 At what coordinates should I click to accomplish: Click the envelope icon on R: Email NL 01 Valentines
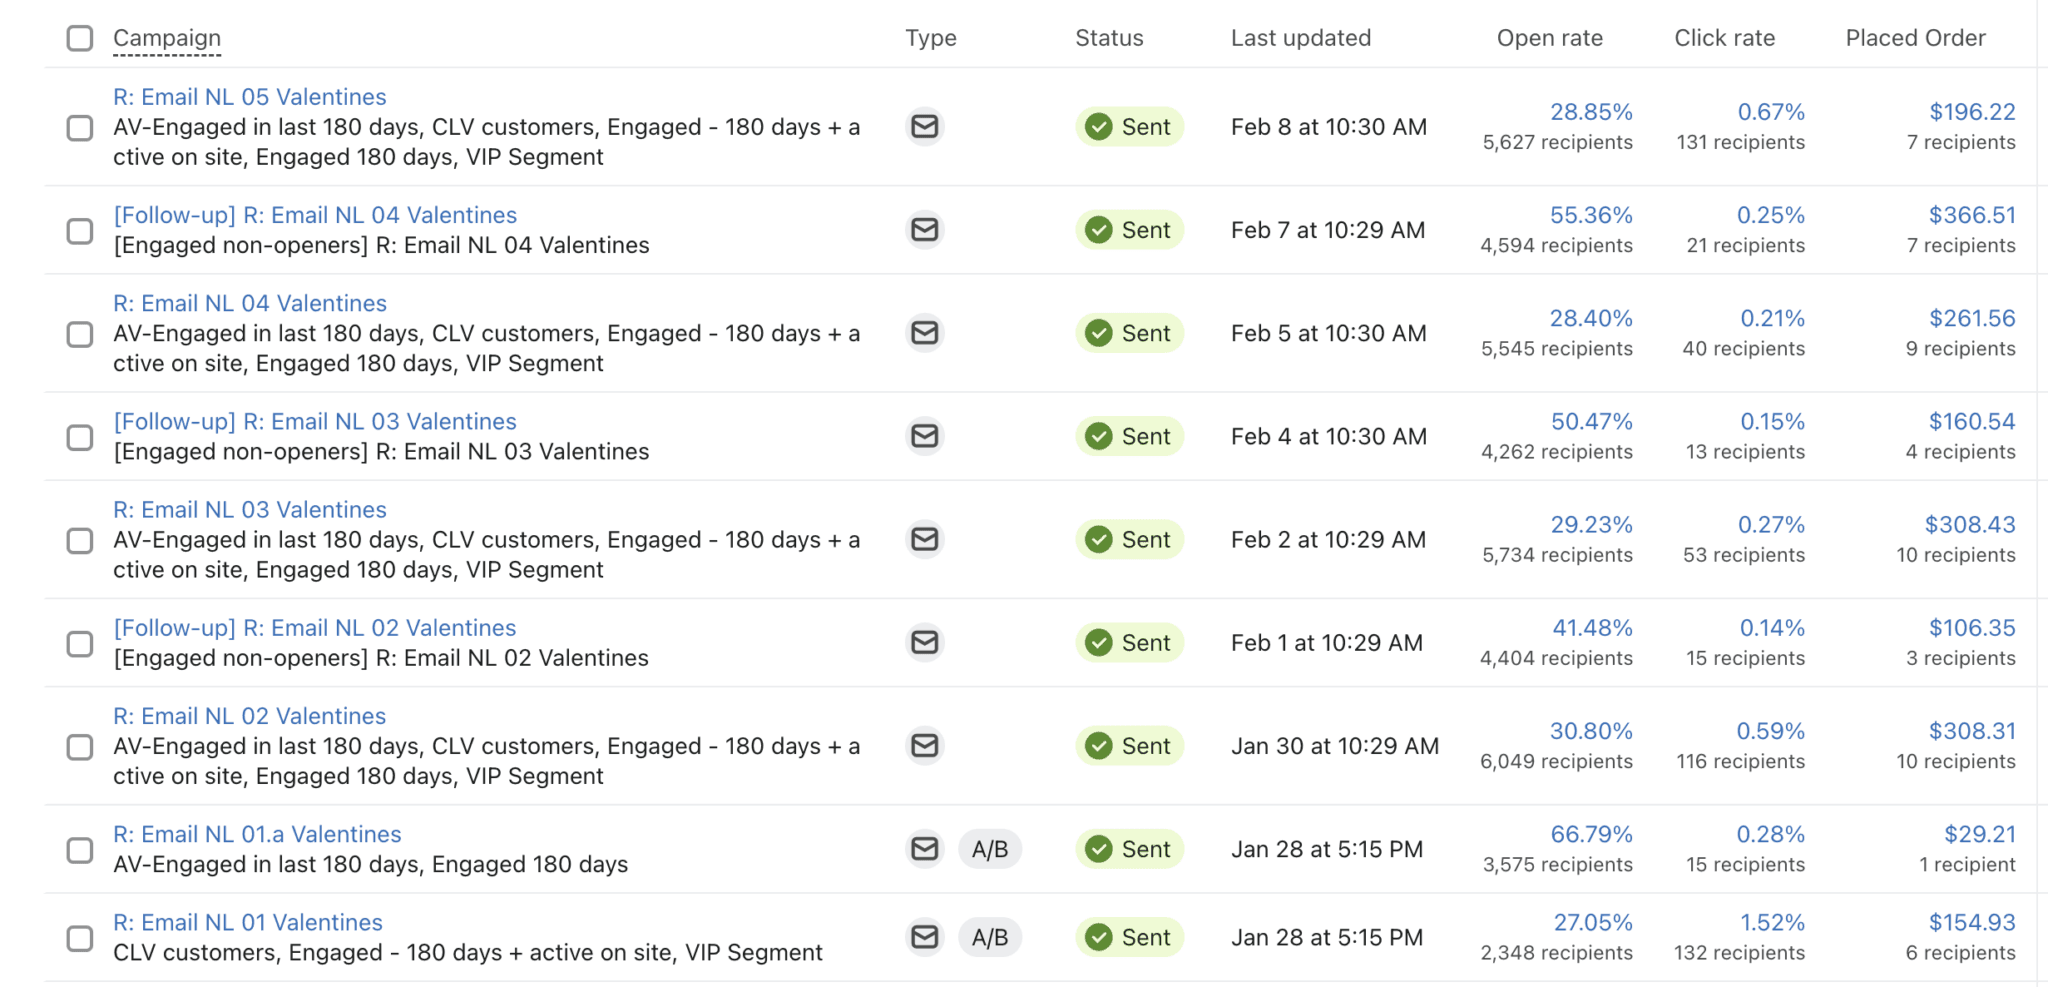pos(924,937)
